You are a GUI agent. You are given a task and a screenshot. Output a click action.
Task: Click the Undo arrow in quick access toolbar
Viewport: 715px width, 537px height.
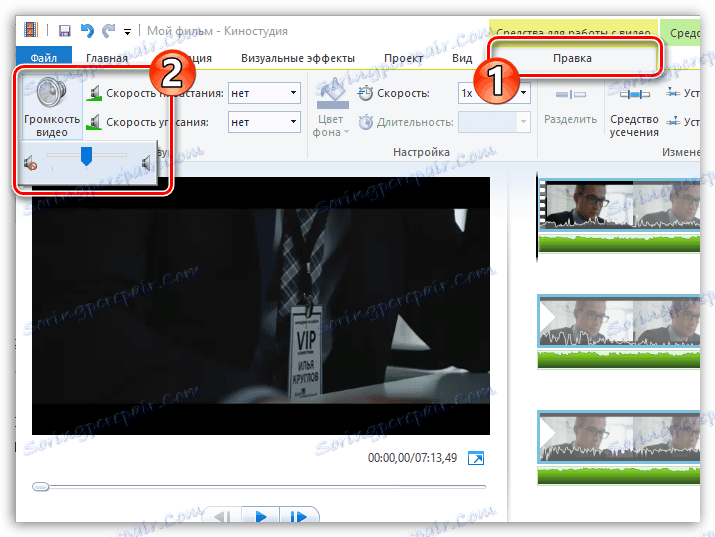click(x=87, y=31)
